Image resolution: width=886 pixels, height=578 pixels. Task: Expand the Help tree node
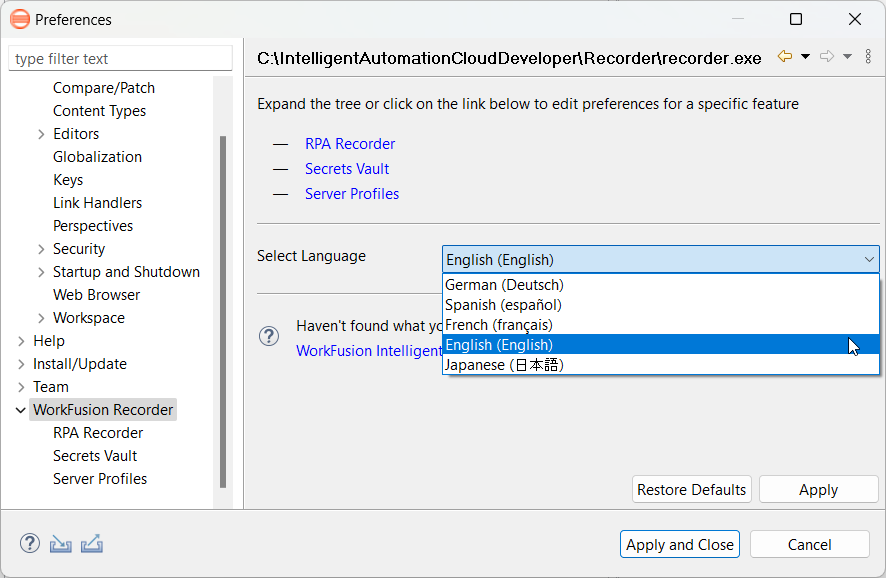tap(21, 341)
